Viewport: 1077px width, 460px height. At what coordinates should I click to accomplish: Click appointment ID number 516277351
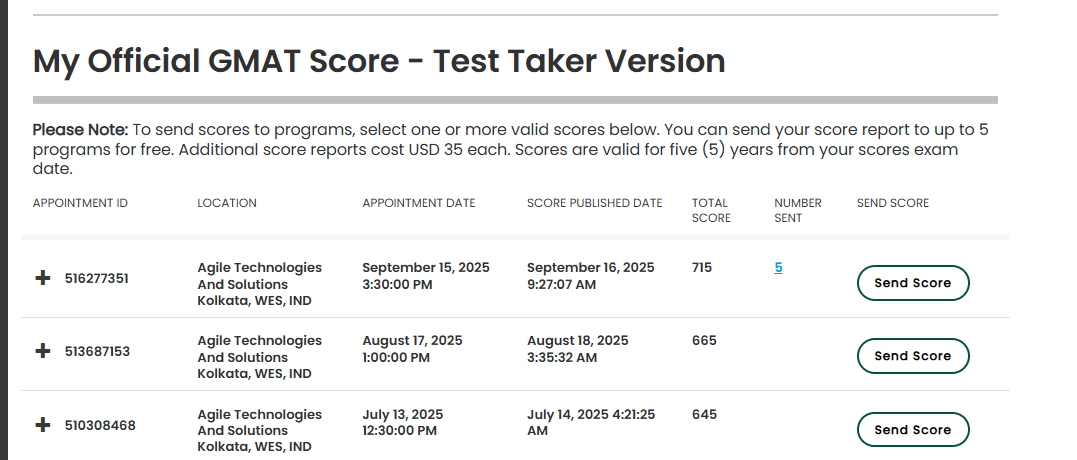tap(97, 279)
